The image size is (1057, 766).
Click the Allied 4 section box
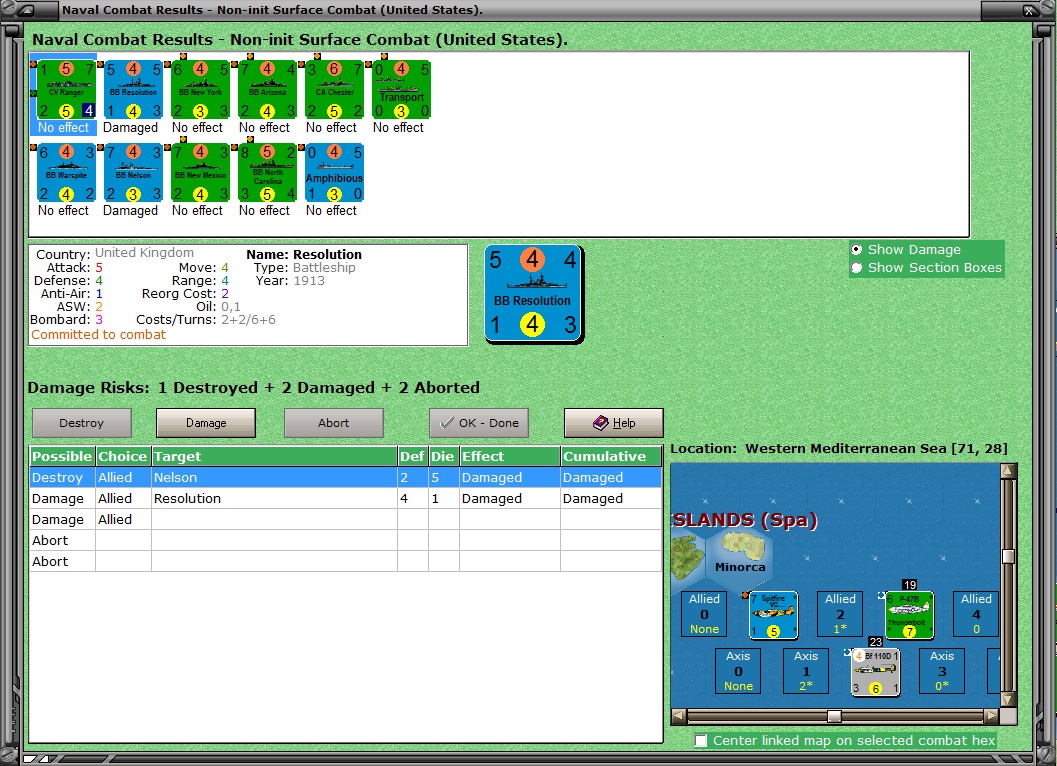975,614
